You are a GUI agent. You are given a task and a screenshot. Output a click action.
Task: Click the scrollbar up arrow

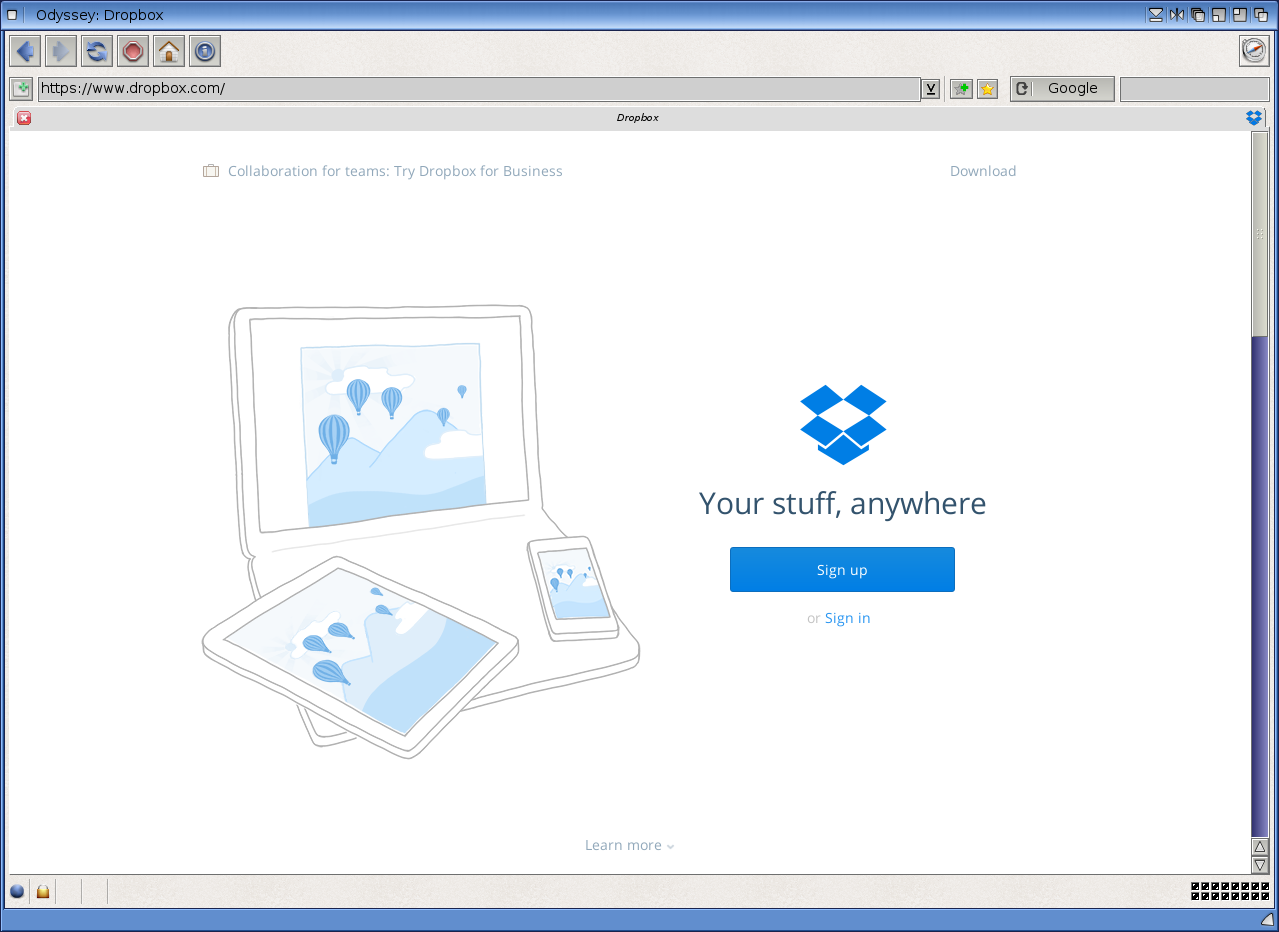tap(1260, 847)
